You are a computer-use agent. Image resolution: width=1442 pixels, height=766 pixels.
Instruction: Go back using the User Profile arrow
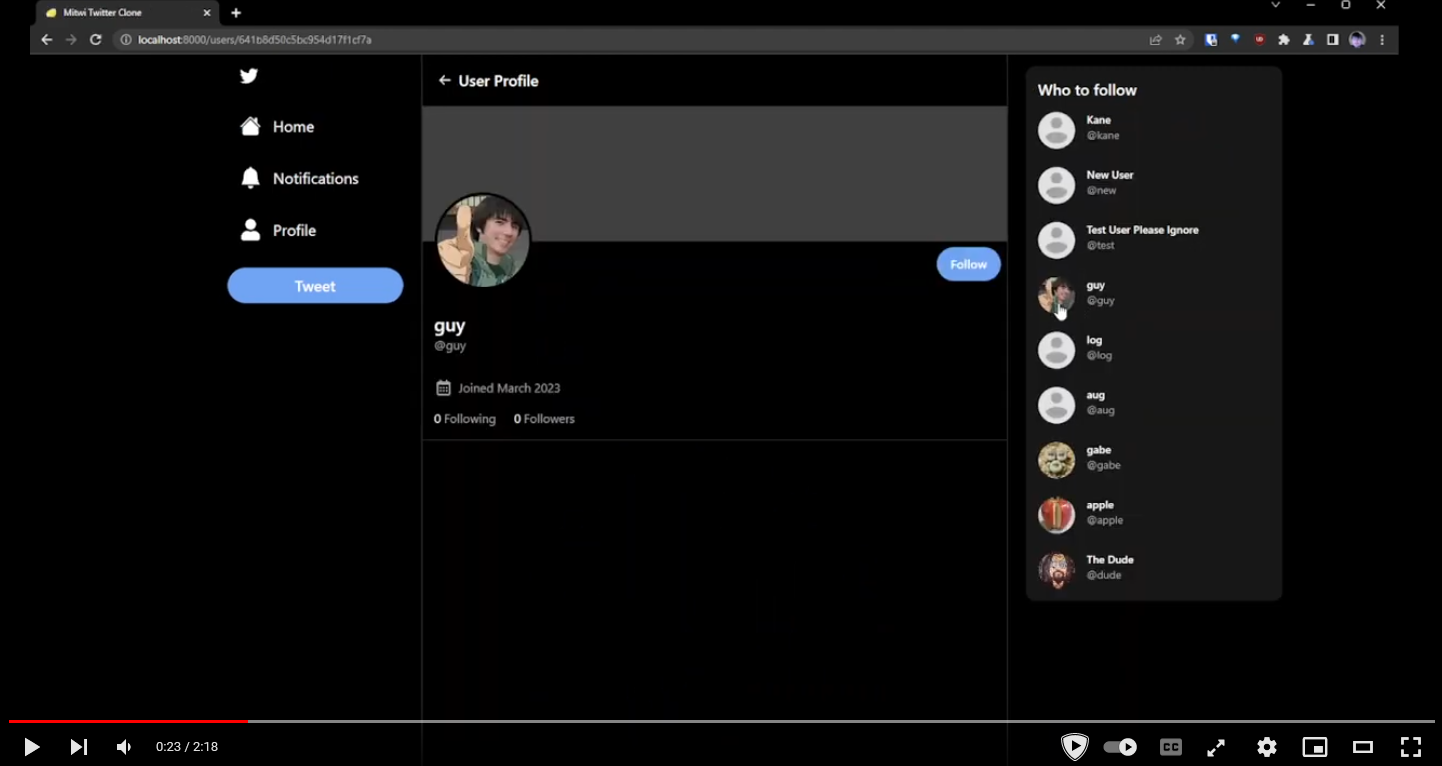coord(444,81)
